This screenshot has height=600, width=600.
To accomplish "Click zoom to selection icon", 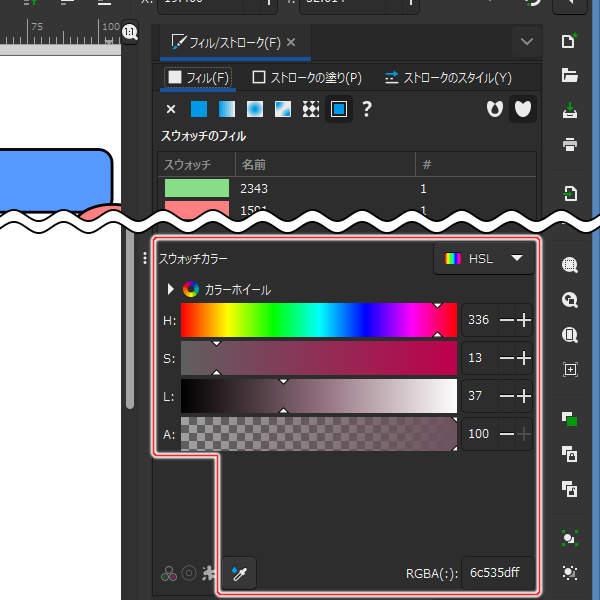I will click(x=569, y=265).
